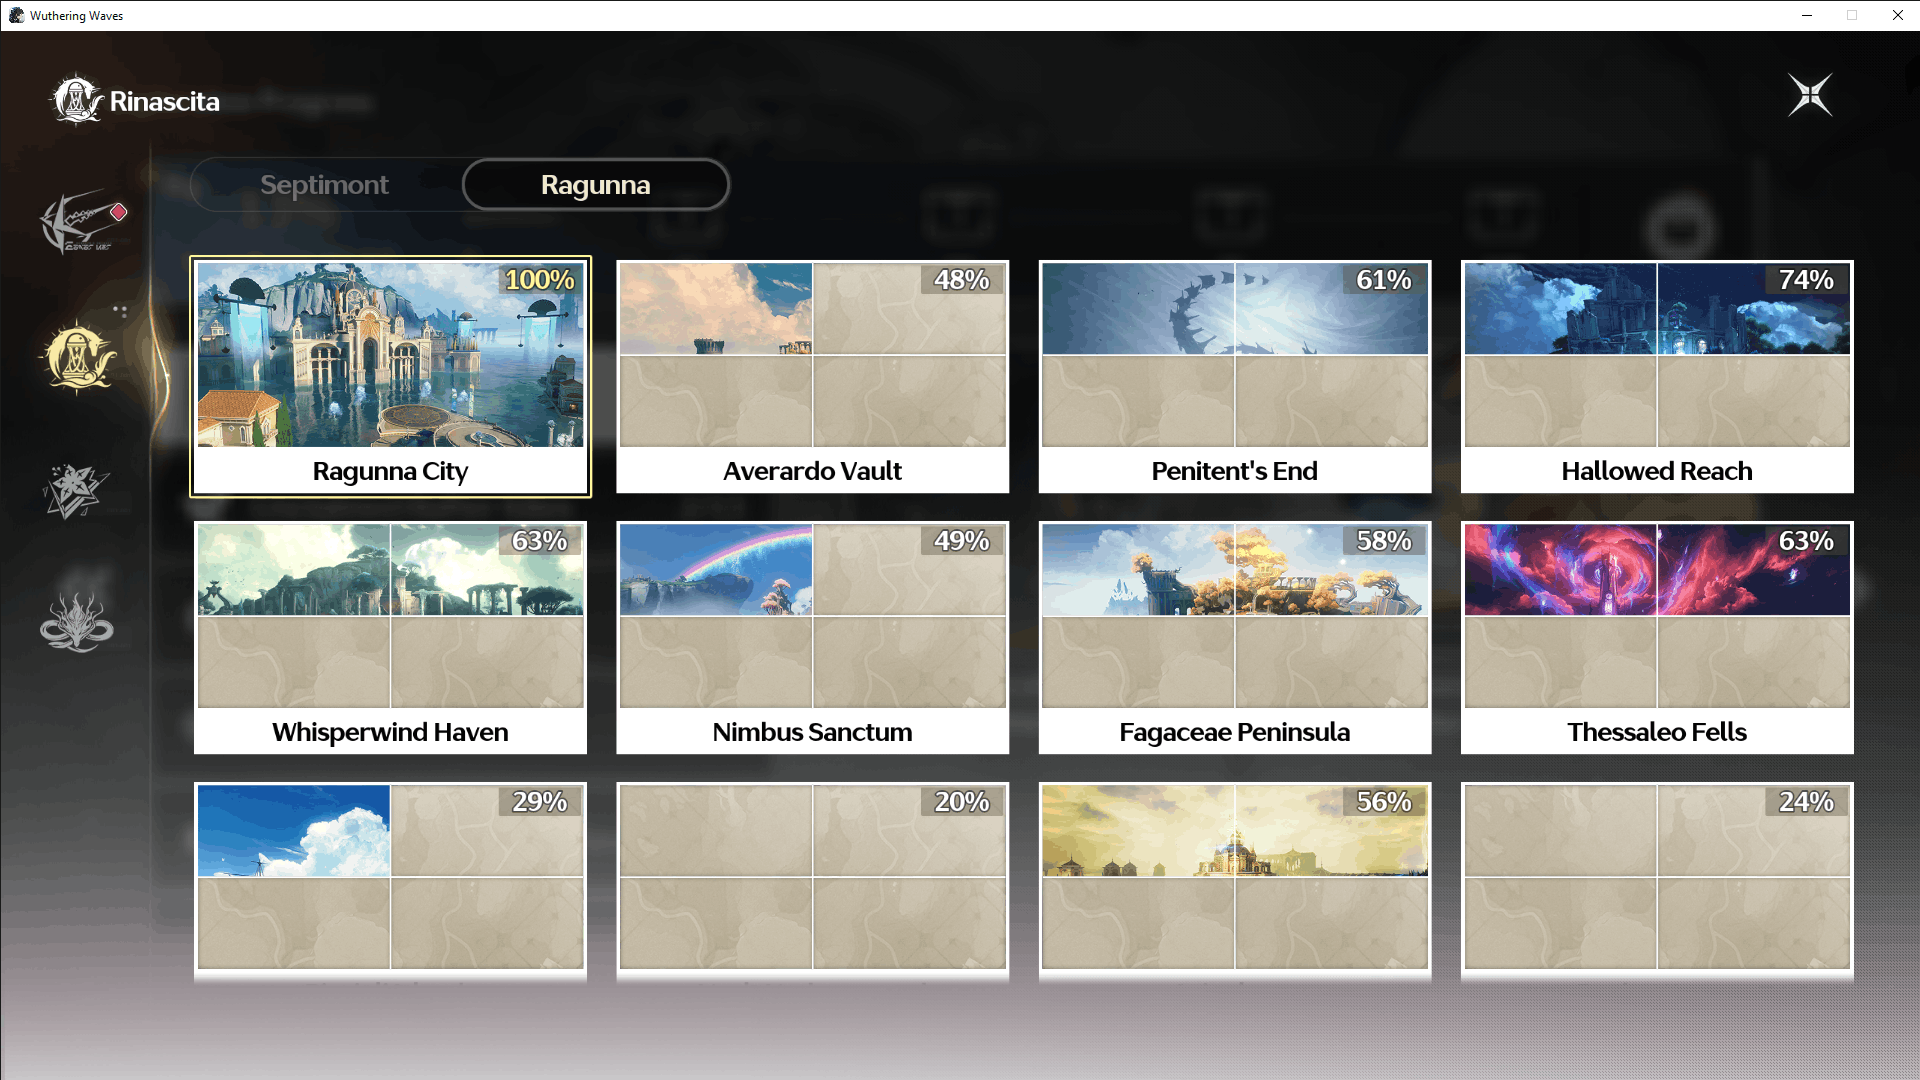Select the bottom lotus-shaped sidebar icon
Viewport: 1920px width, 1080px height.
(x=77, y=622)
